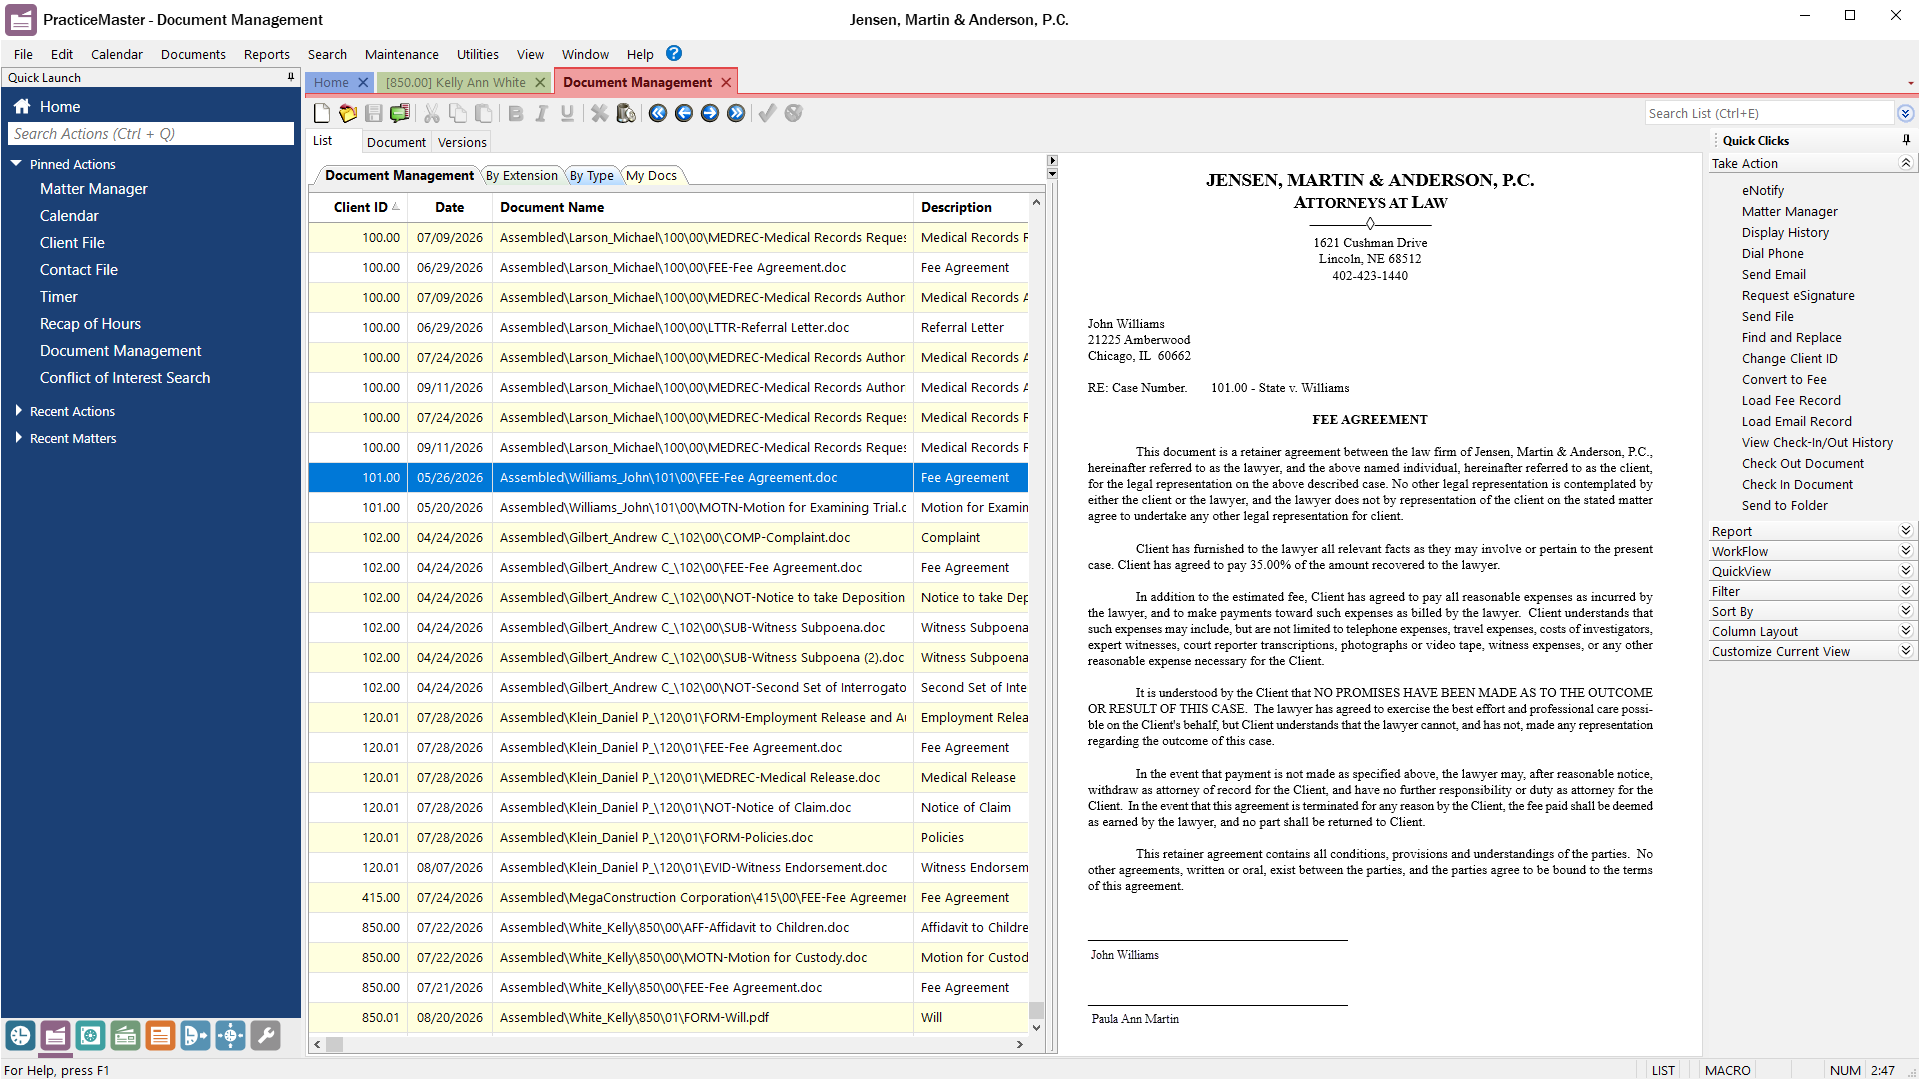Open Matter Manager in Pinned Actions

coord(93,188)
